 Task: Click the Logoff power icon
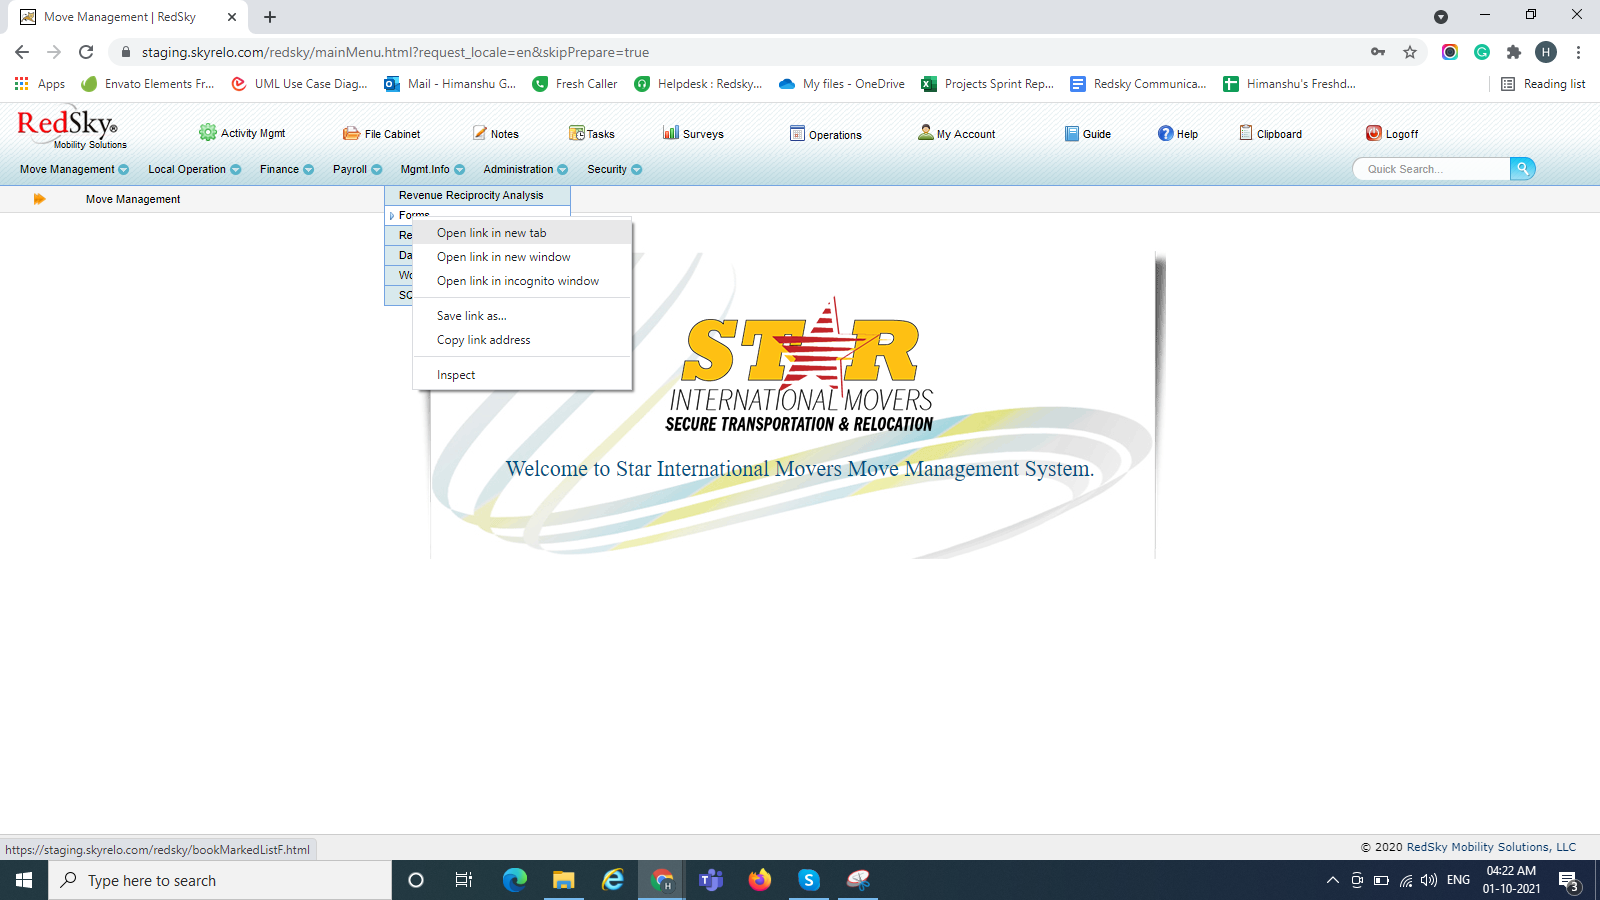[1374, 133]
